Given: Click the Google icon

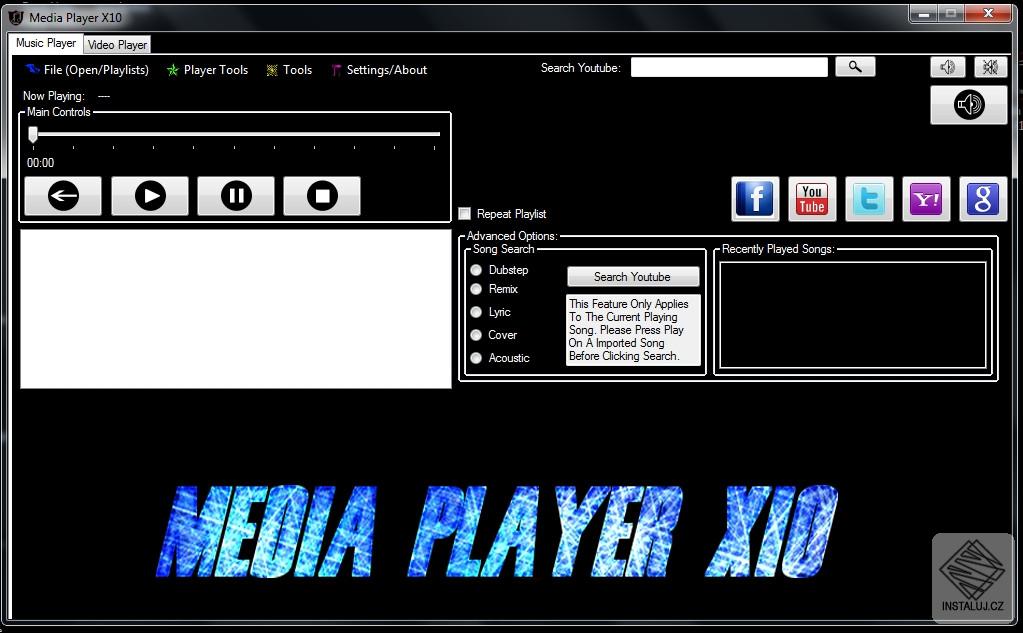Looking at the screenshot, I should point(982,199).
